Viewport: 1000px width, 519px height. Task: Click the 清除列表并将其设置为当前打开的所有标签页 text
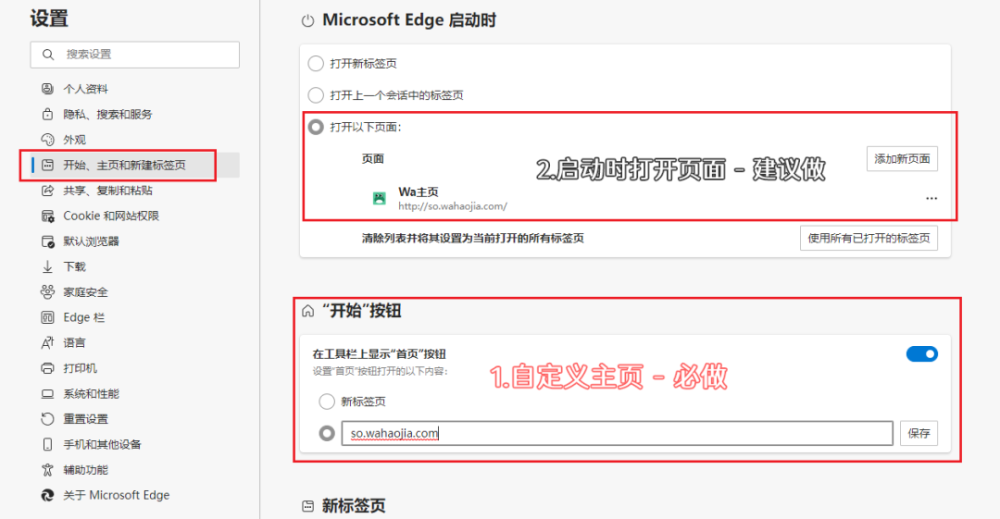pyautogui.click(x=473, y=238)
